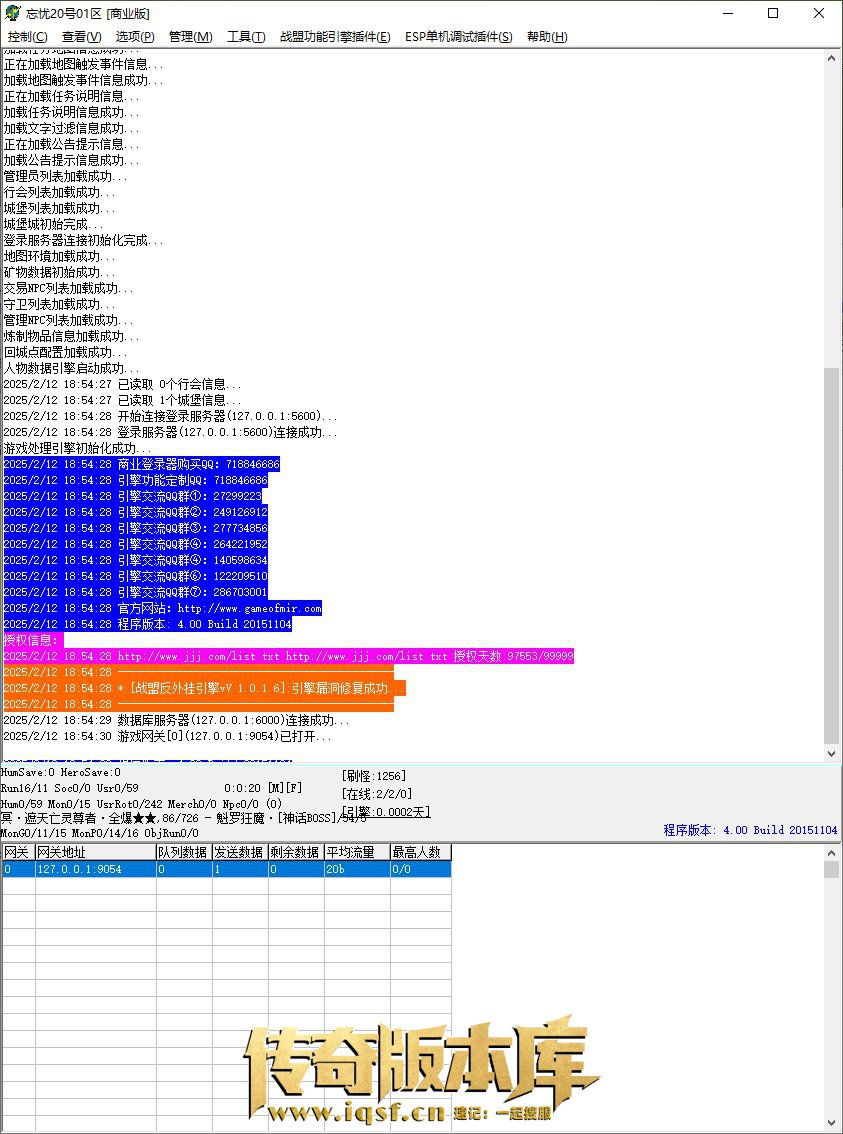The height and width of the screenshot is (1134, 843).
Task: Maximize the application window
Action: pos(773,13)
